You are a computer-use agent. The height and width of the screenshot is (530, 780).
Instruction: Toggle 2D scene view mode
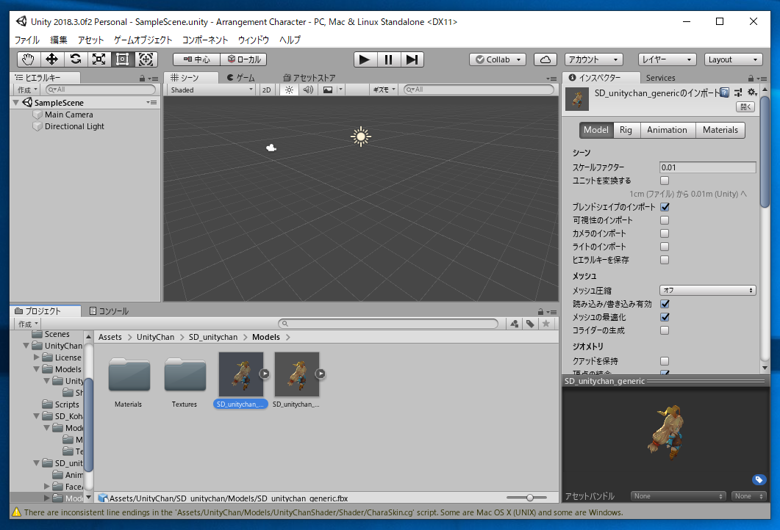(x=267, y=90)
